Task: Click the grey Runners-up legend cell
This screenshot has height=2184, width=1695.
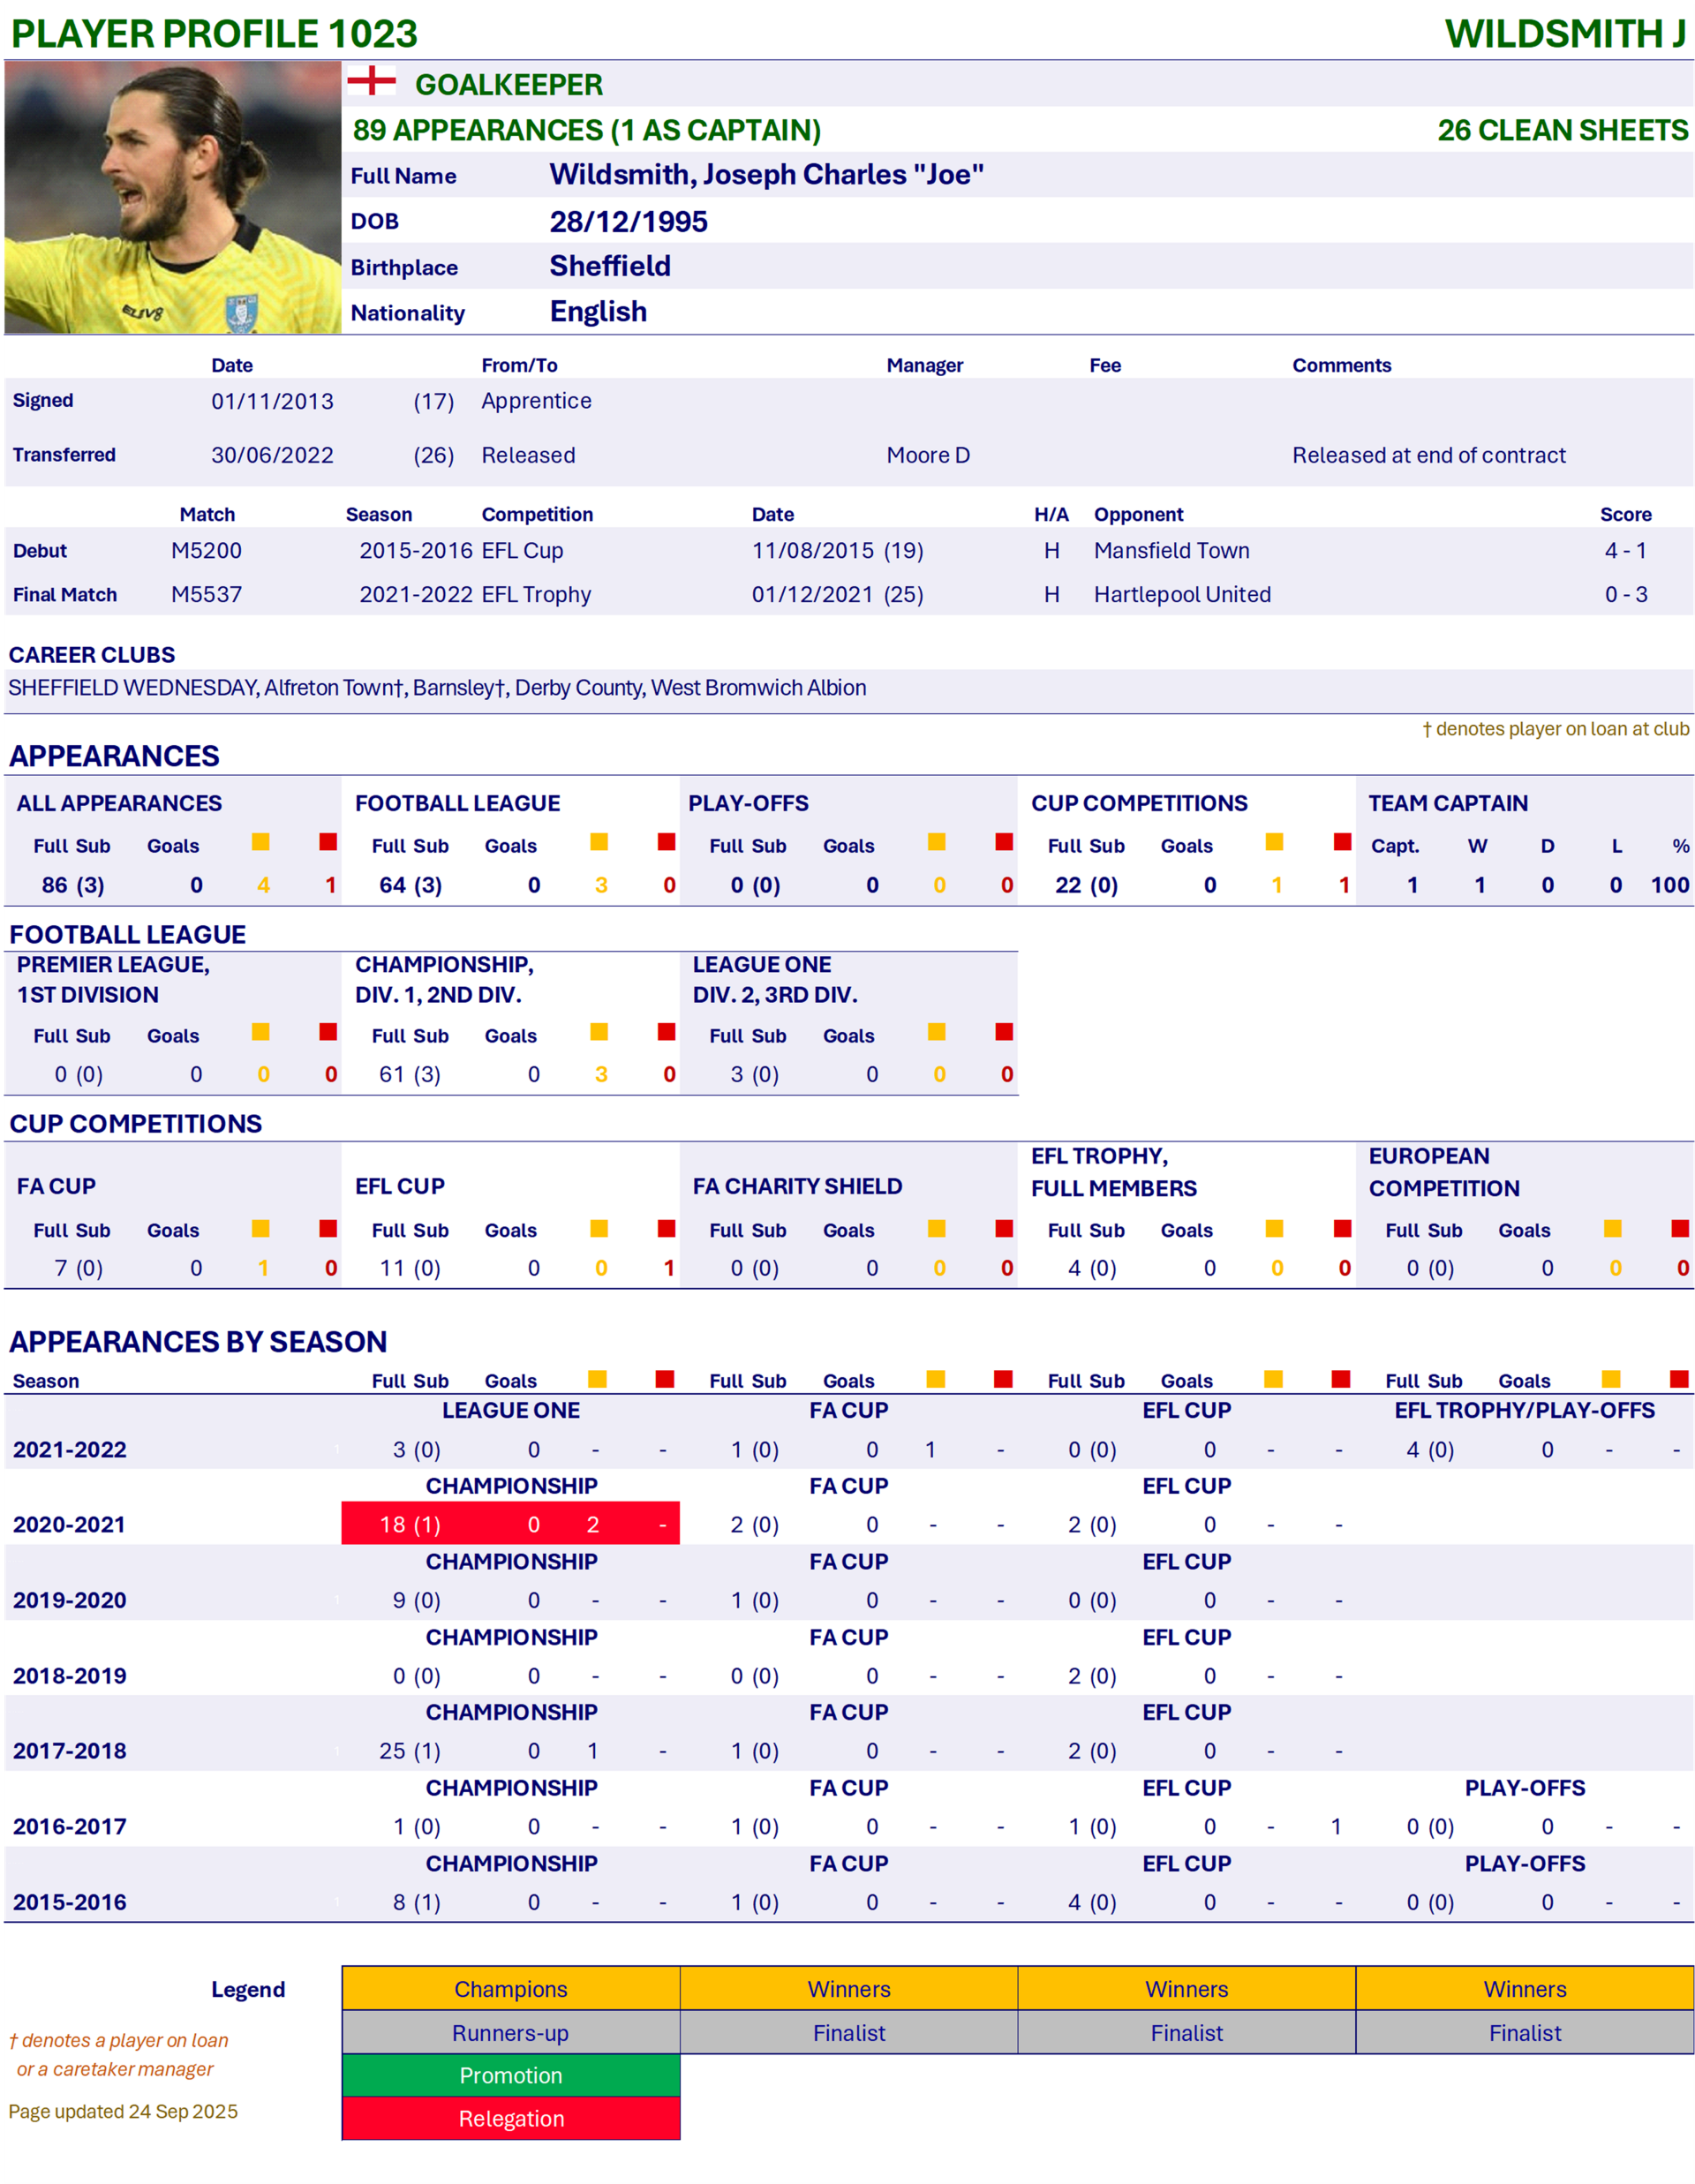Action: click(511, 2032)
